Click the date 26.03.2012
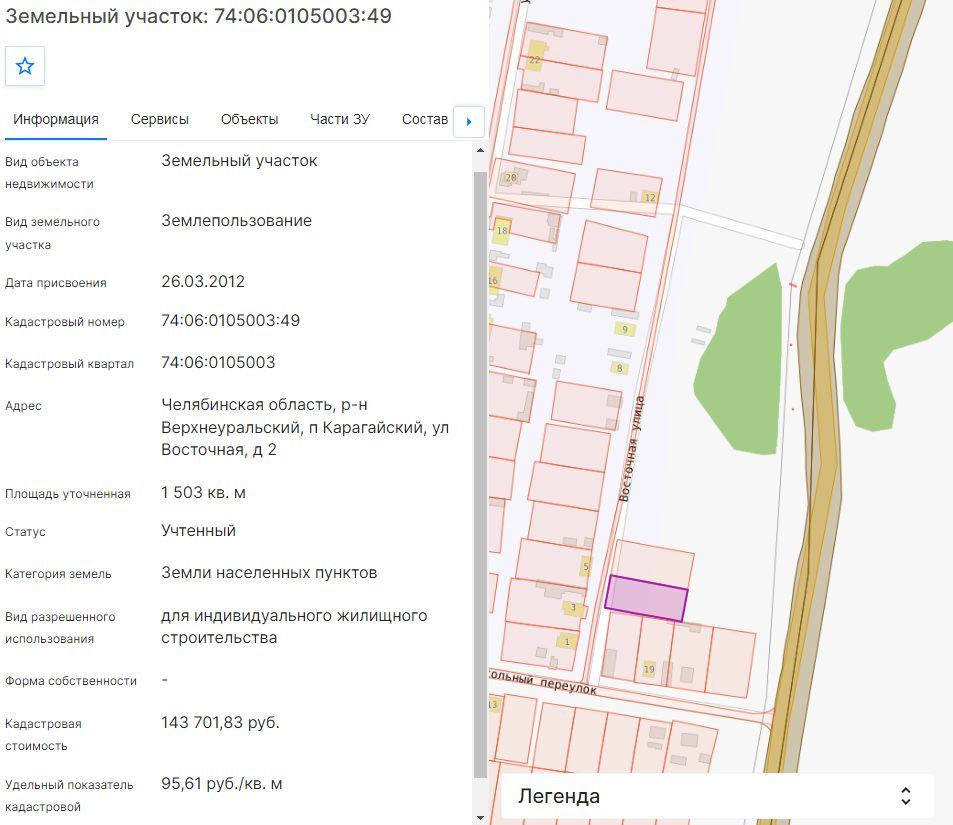This screenshot has width=953, height=825. [203, 281]
